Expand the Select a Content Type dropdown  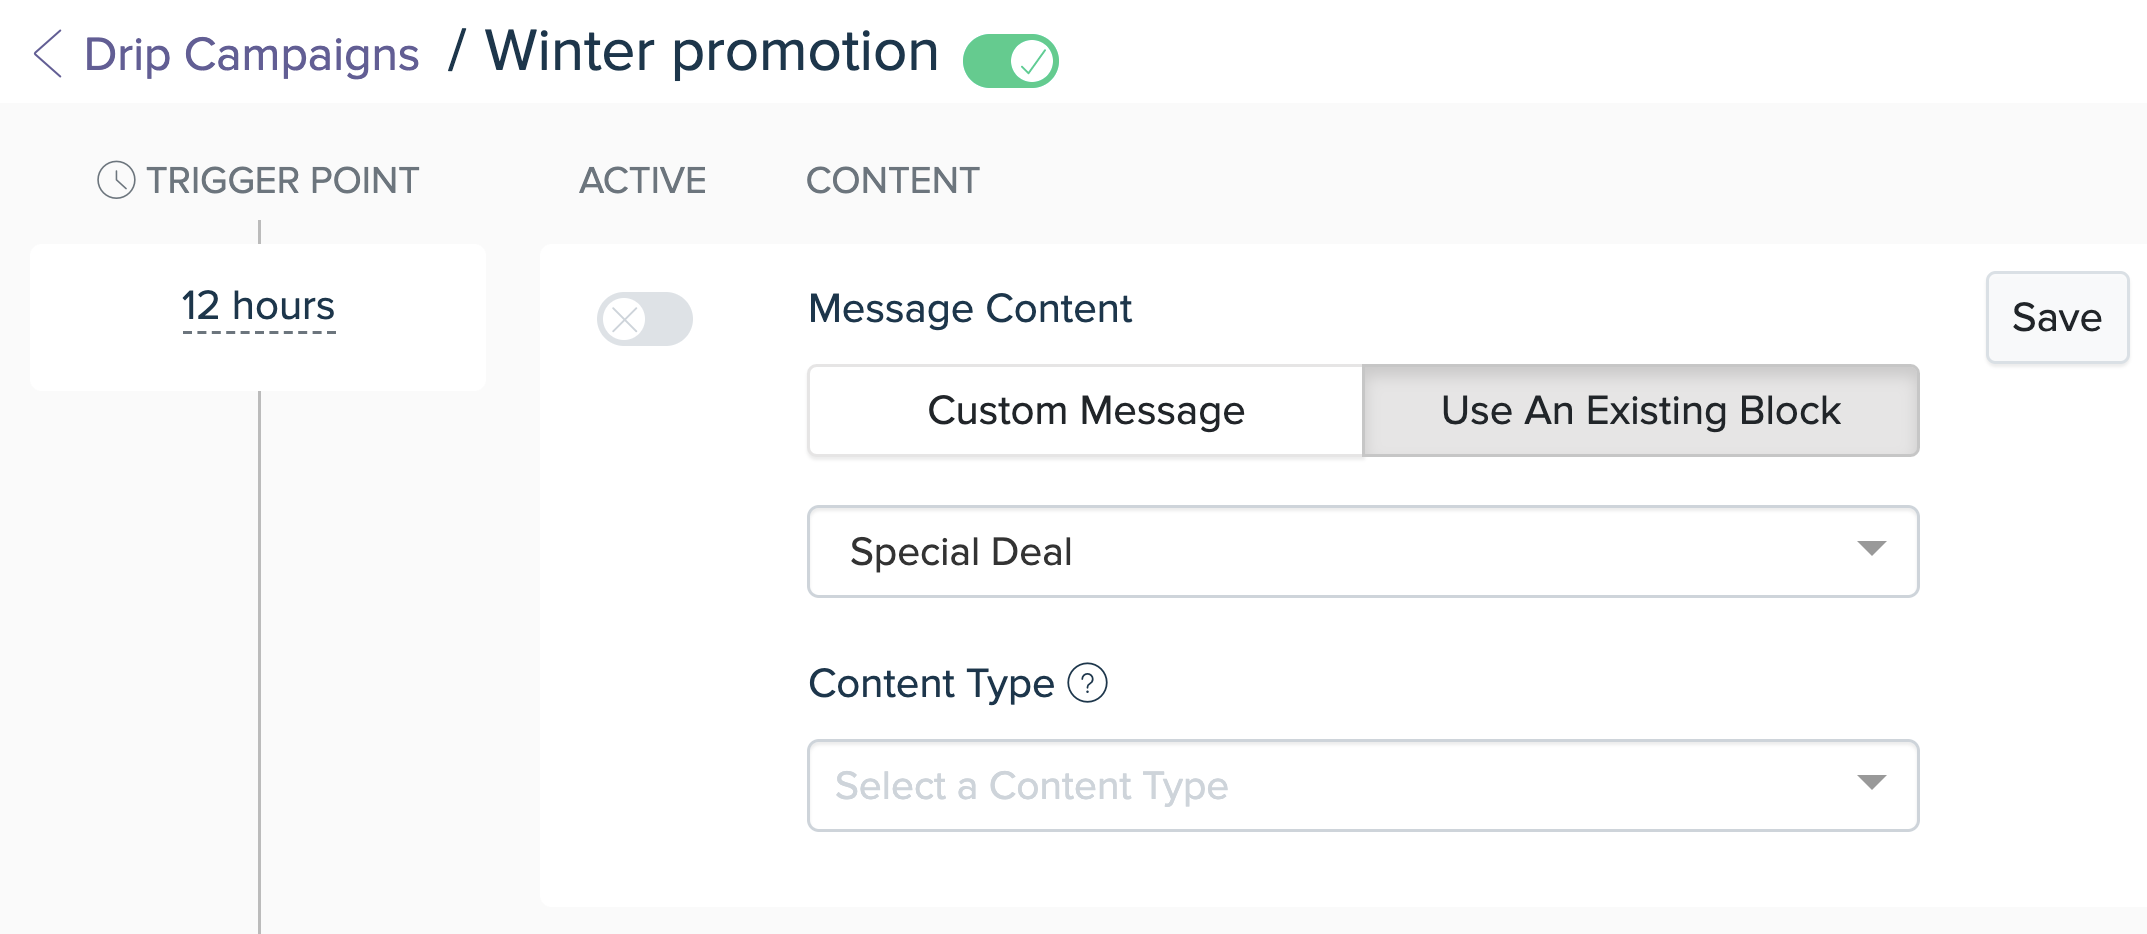tap(1363, 786)
